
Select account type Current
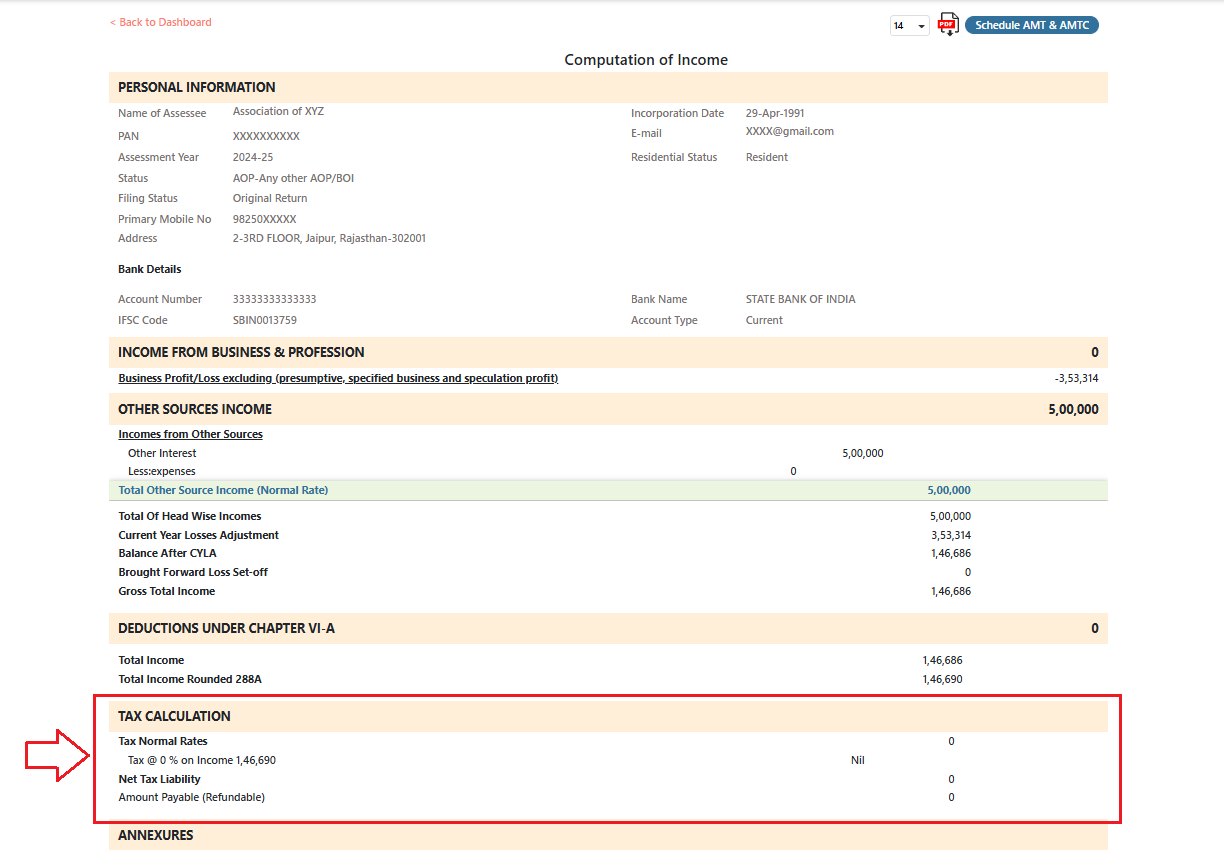[764, 320]
